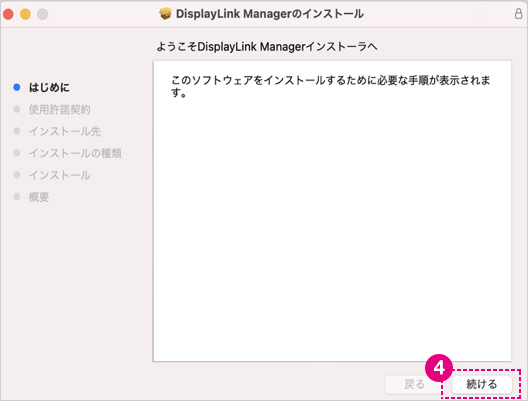Click the message starting このソフトウェアをインストール
The width and height of the screenshot is (528, 401).
[x=330, y=87]
